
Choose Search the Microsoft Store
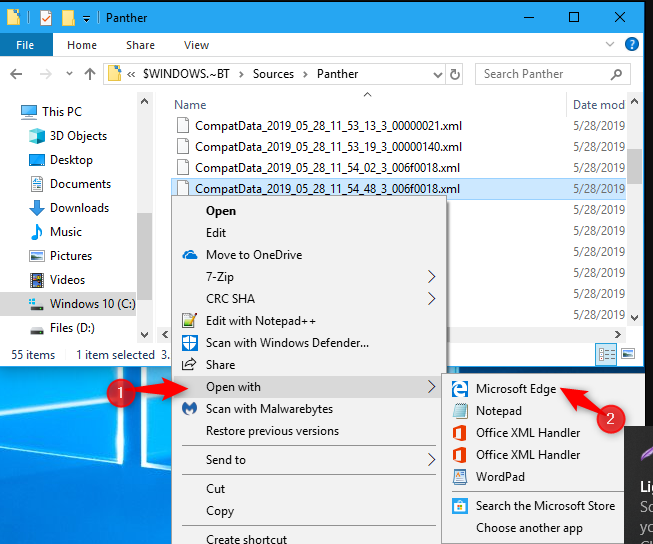pos(533,506)
